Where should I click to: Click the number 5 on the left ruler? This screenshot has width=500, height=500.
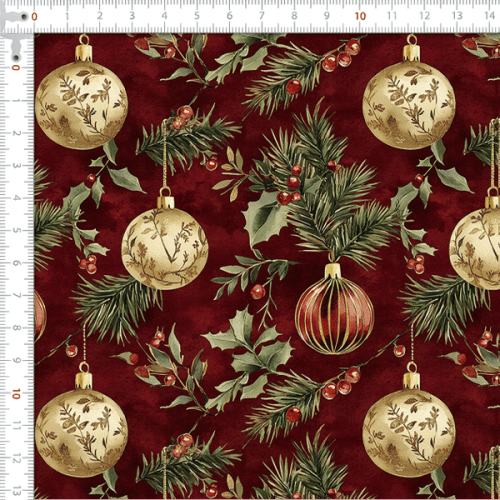(16, 230)
